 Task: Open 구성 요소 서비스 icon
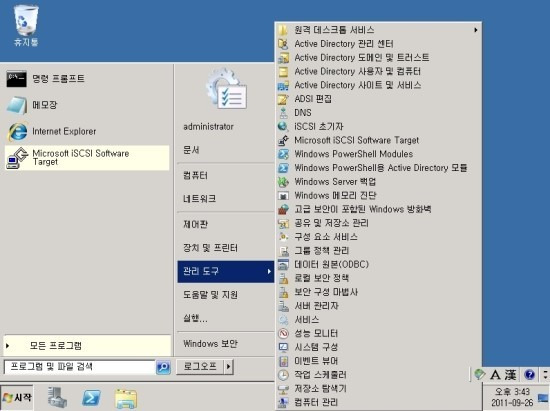tap(283, 237)
